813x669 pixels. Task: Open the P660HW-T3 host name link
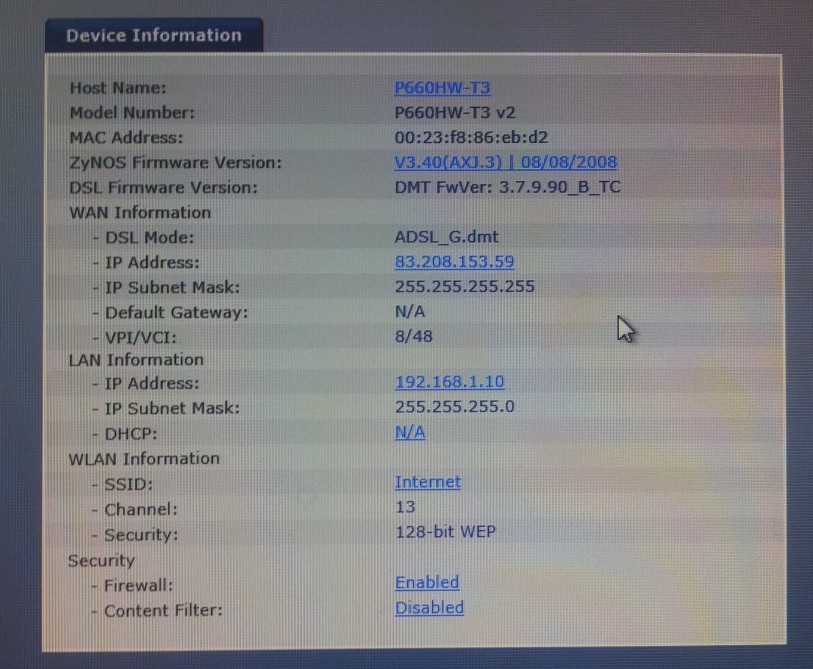(x=442, y=88)
